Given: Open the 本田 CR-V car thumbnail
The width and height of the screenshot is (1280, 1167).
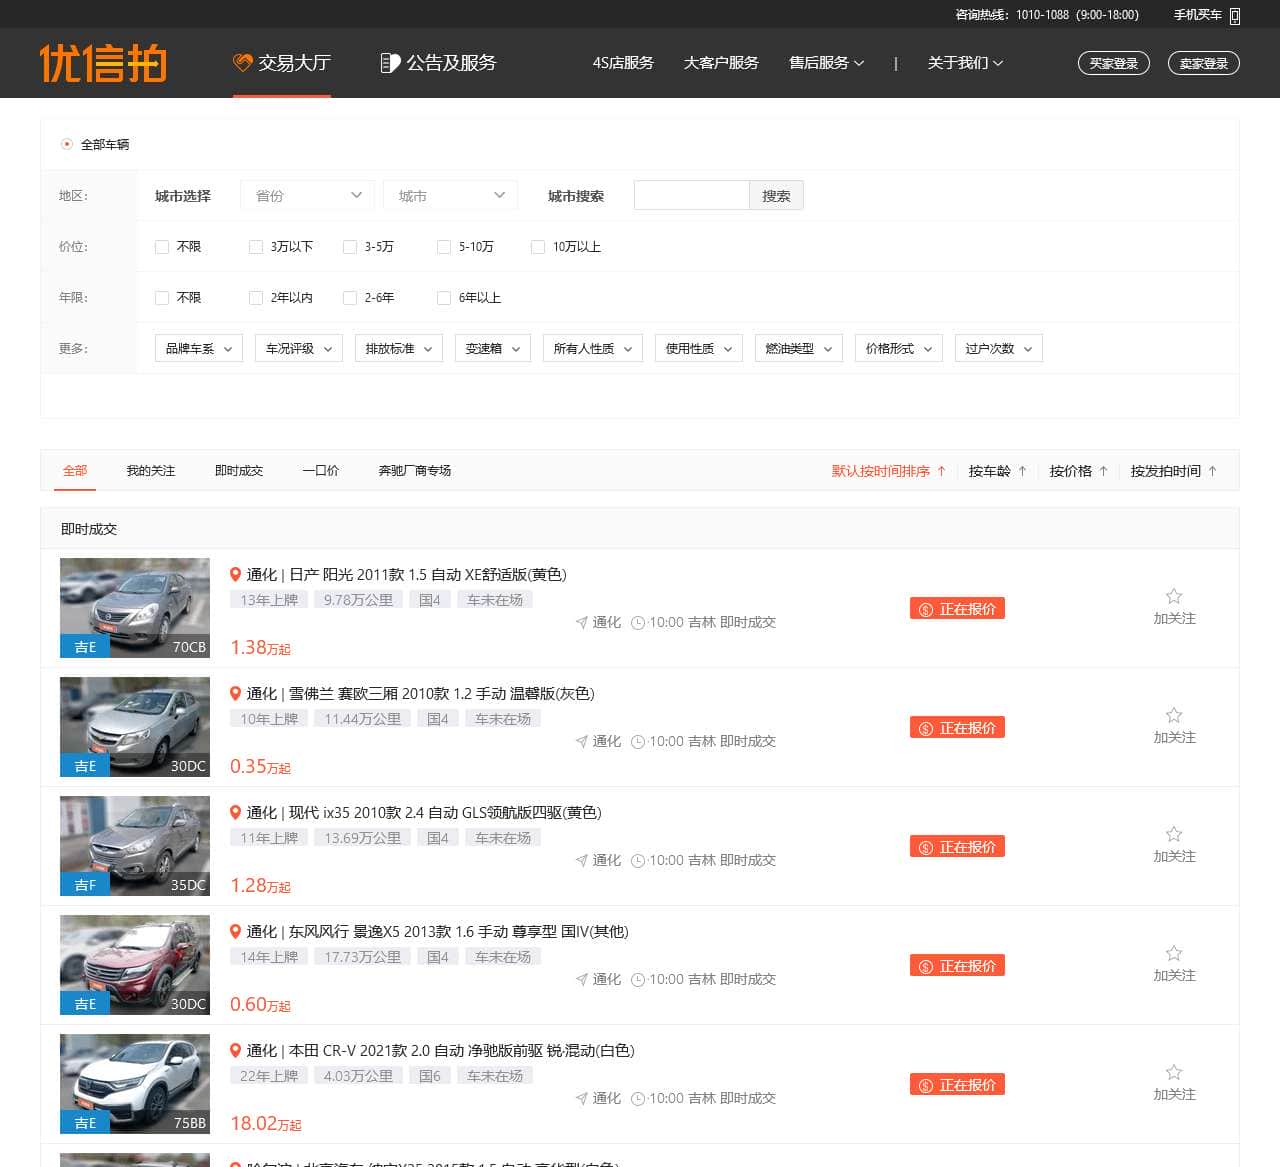Looking at the screenshot, I should click(135, 1084).
